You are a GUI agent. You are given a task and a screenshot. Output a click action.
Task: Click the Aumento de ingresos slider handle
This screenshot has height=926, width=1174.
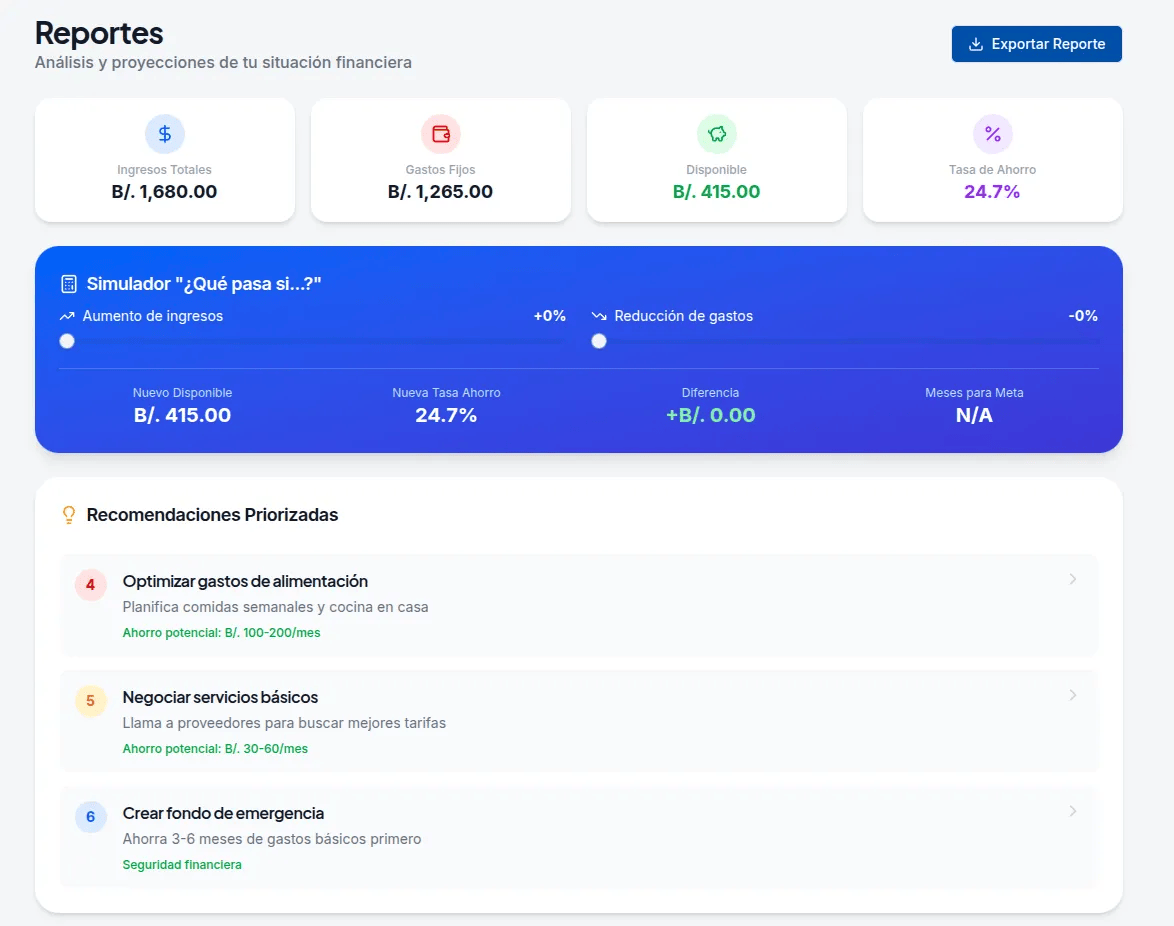point(67,341)
